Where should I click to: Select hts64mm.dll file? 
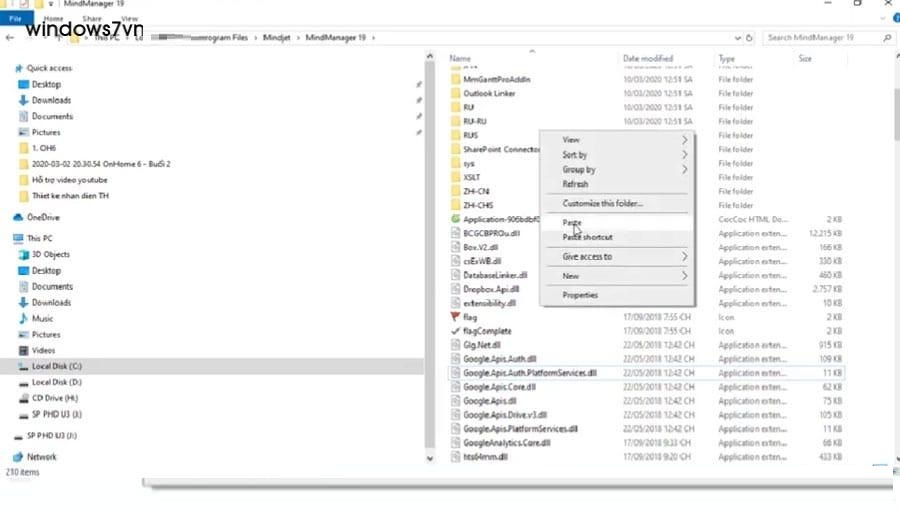point(485,458)
